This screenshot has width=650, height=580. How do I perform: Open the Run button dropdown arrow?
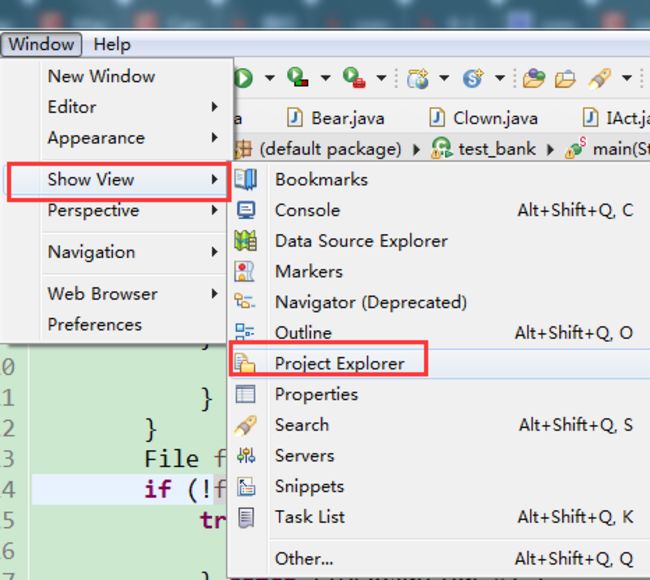(269, 78)
